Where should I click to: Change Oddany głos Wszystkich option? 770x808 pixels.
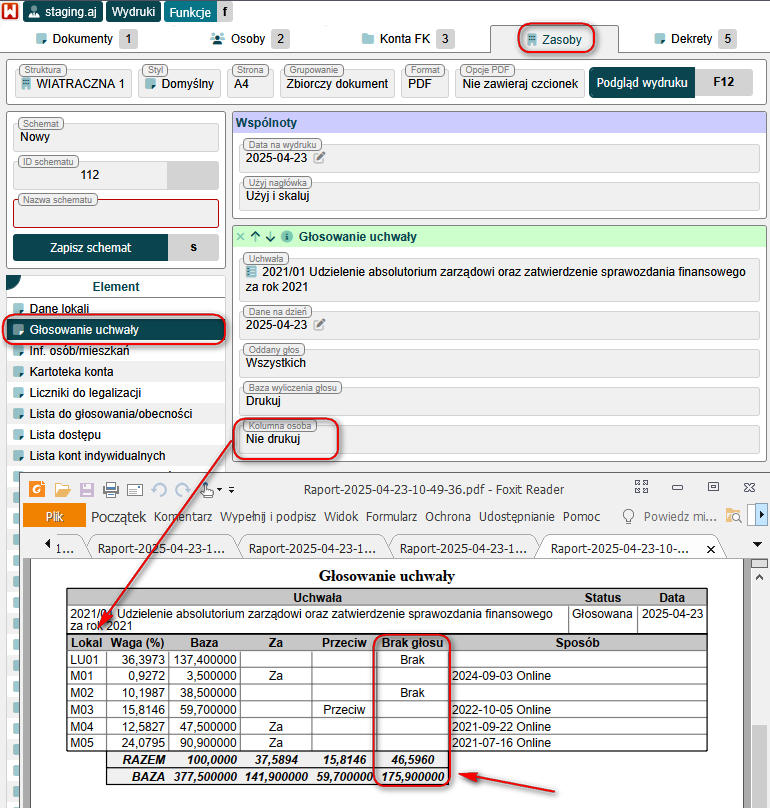click(501, 363)
